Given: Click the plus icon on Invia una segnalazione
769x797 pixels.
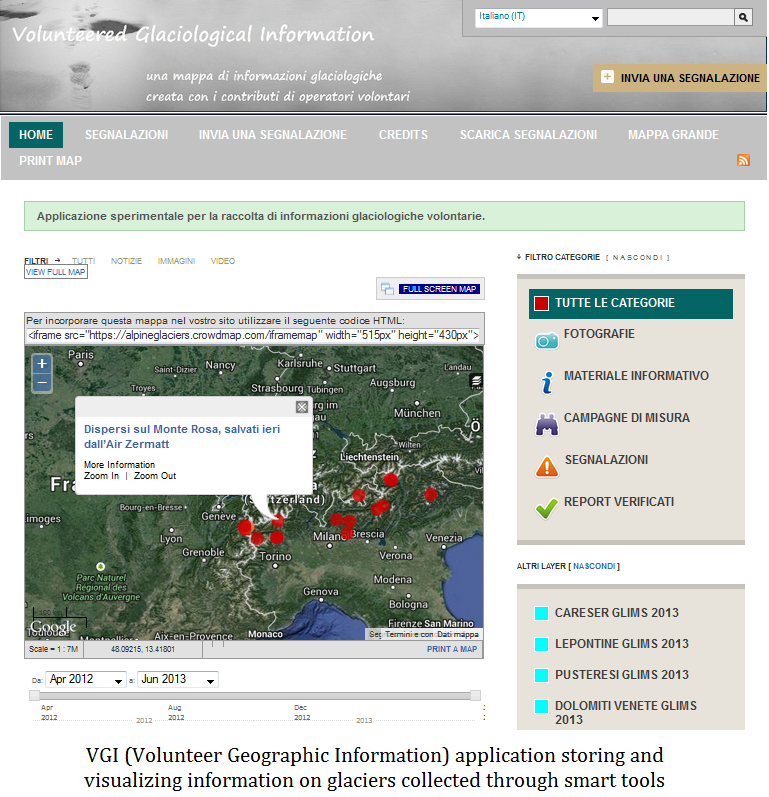Looking at the screenshot, I should tap(607, 77).
